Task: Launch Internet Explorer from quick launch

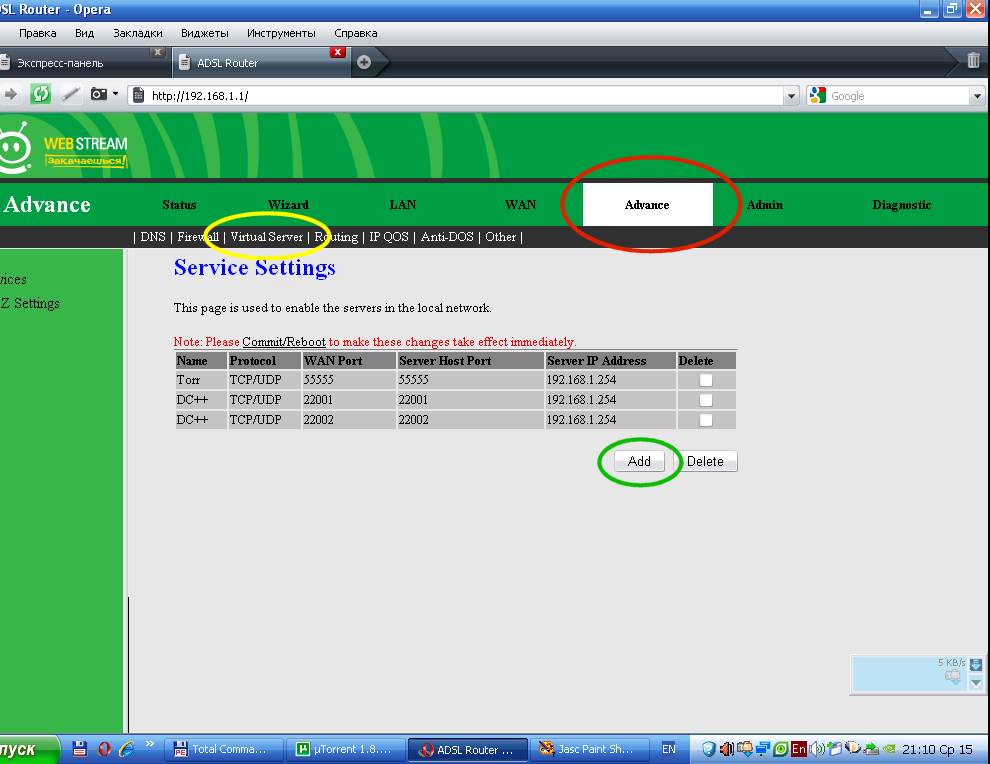Action: coord(126,749)
